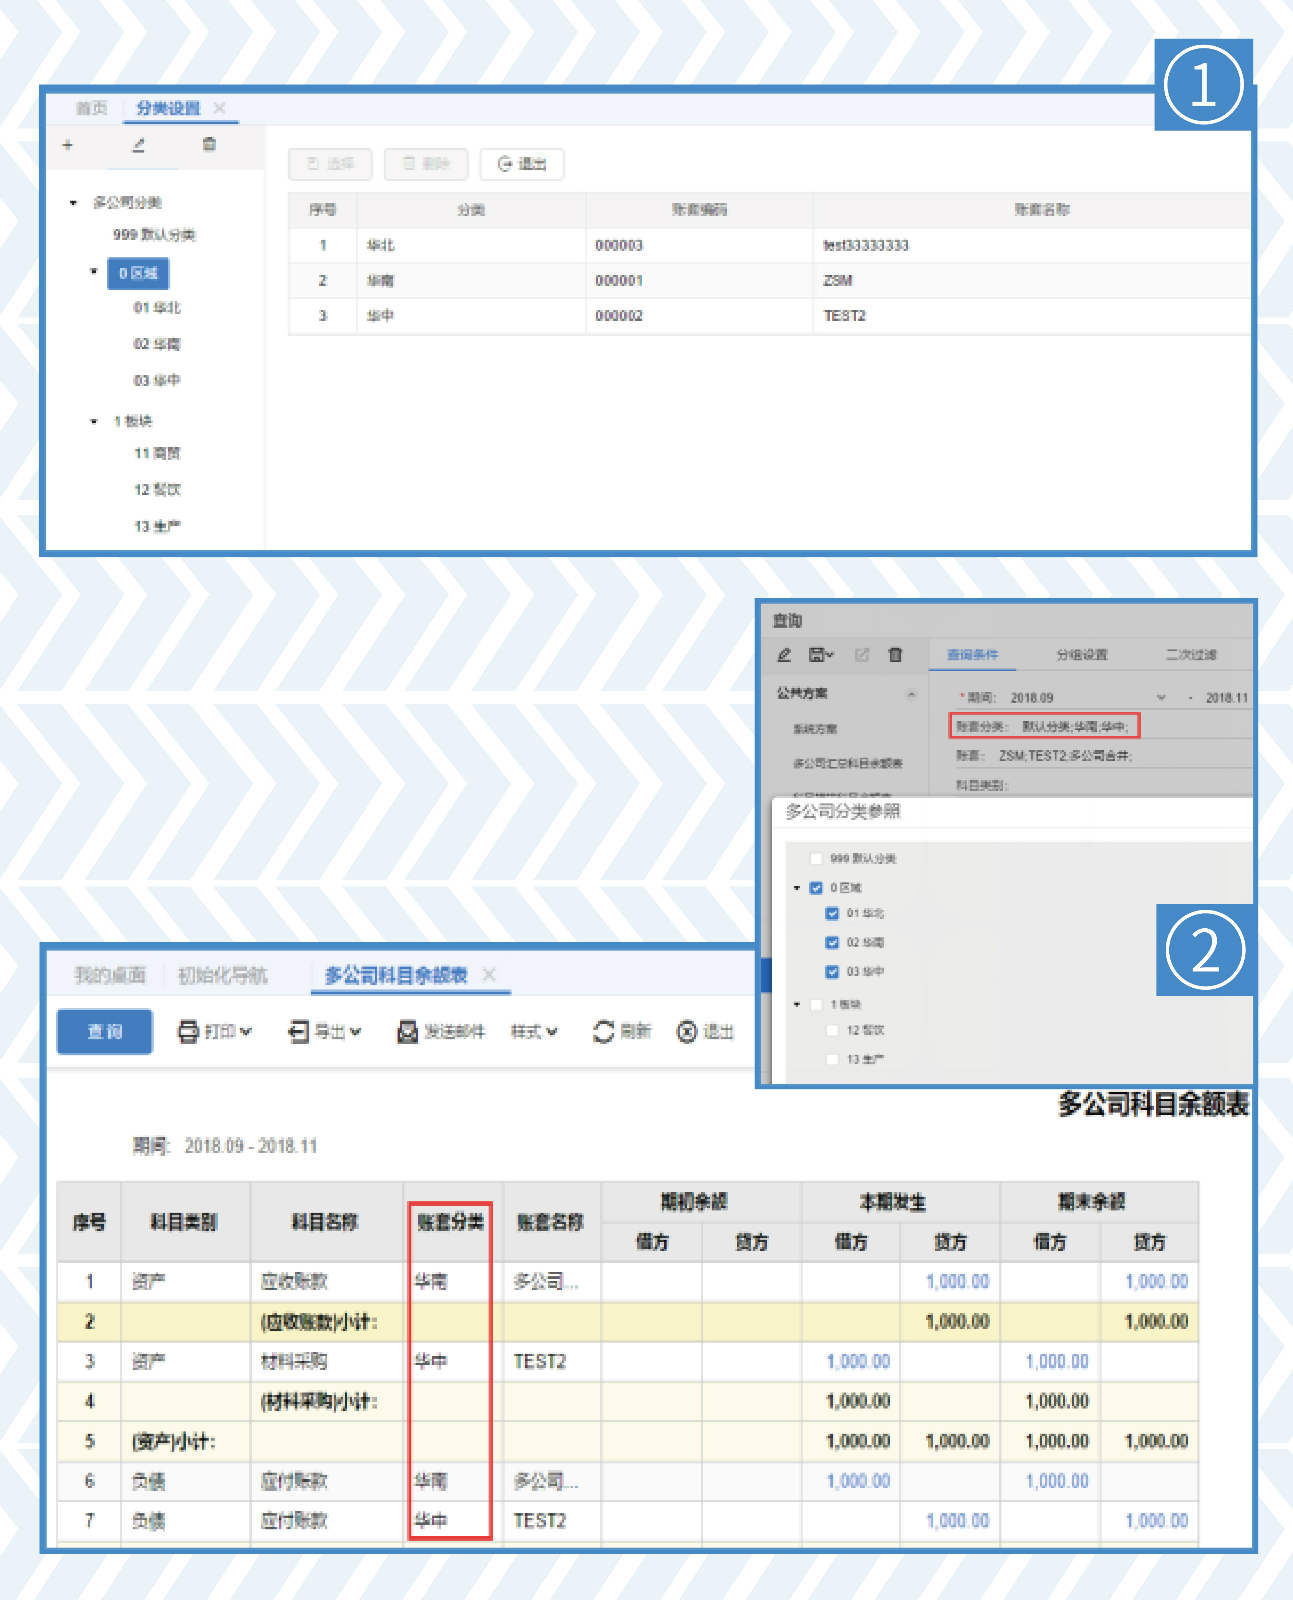This screenshot has width=1293, height=1600.
Task: Click the 退出 button in 分类设置 toolbar
Action: point(522,164)
